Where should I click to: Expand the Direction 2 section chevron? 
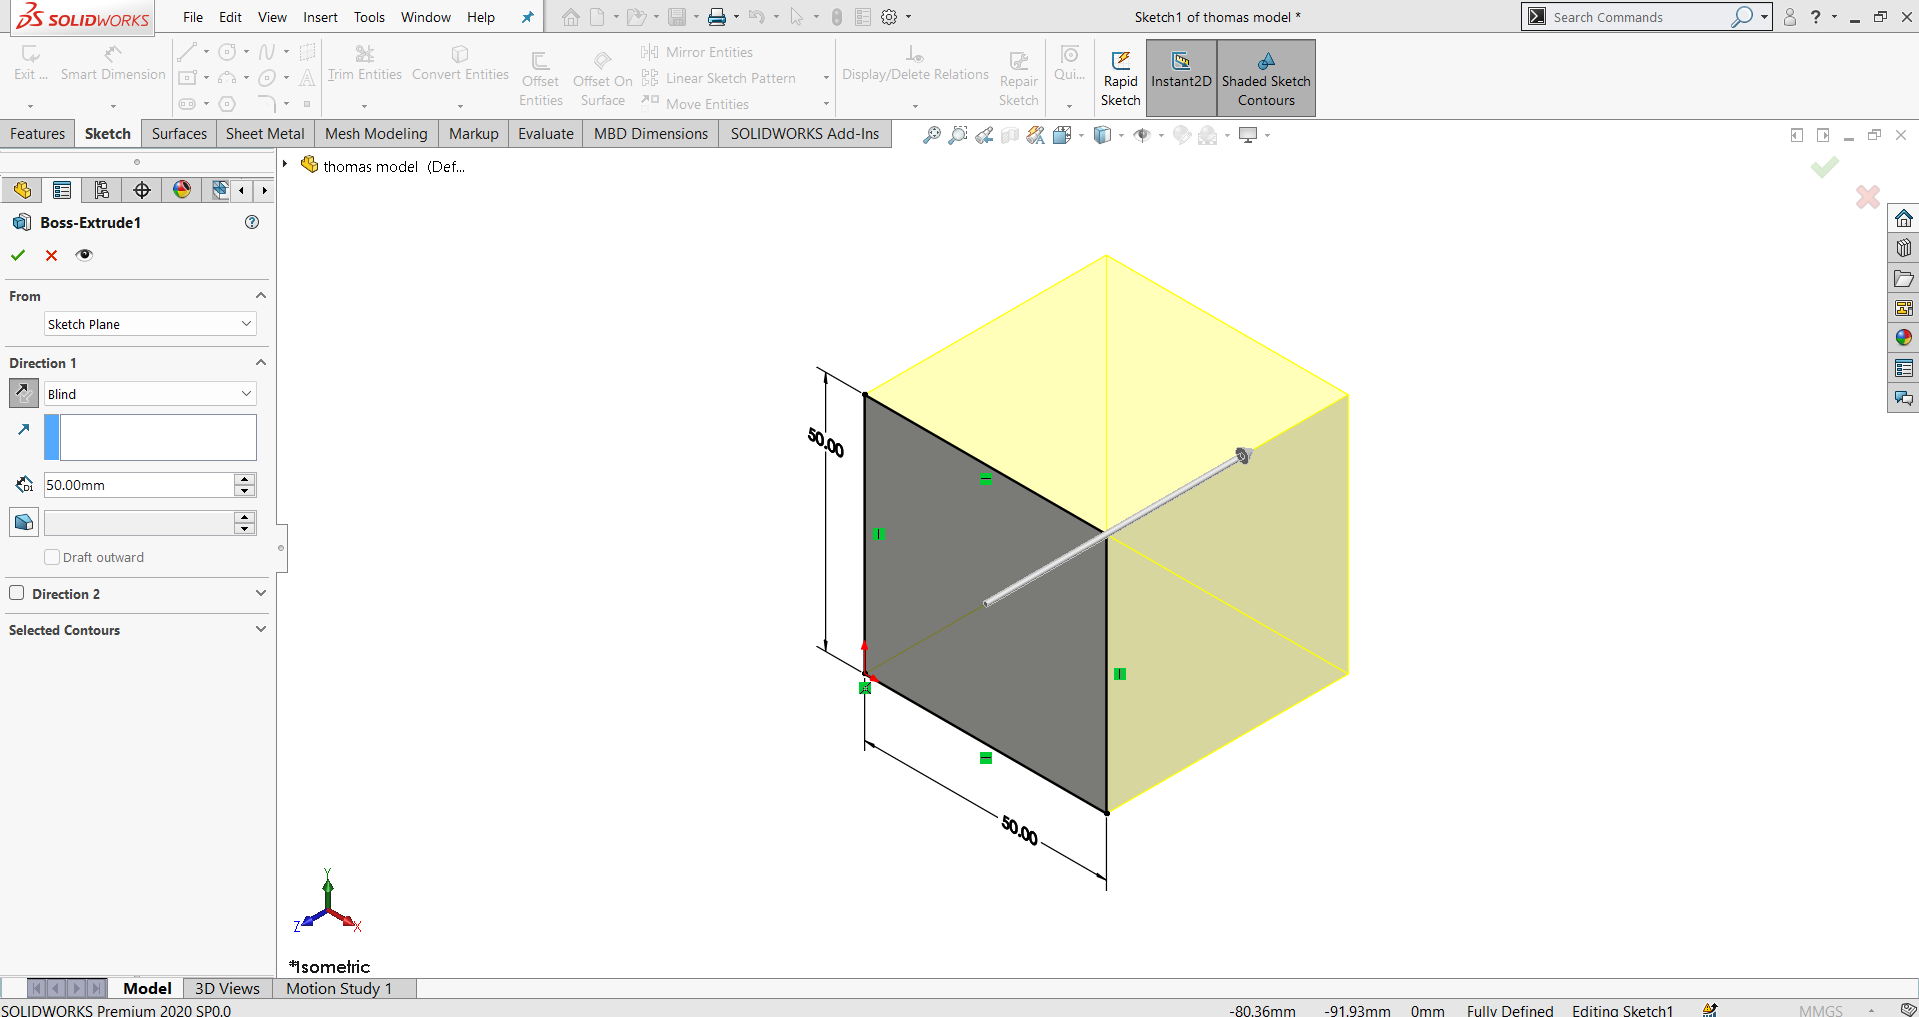coord(261,593)
